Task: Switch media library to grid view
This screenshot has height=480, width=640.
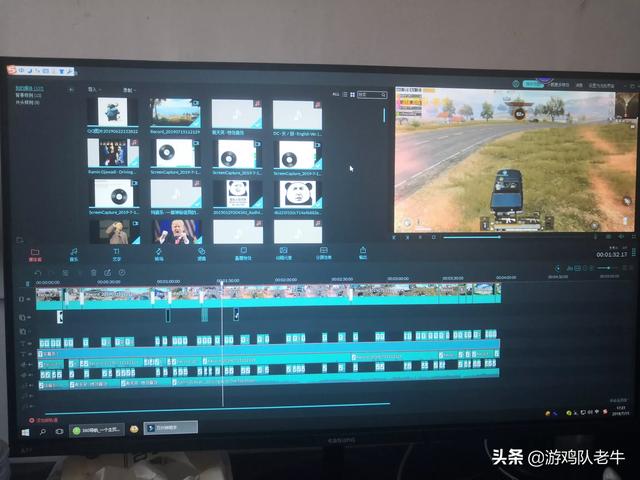Action: [346, 95]
